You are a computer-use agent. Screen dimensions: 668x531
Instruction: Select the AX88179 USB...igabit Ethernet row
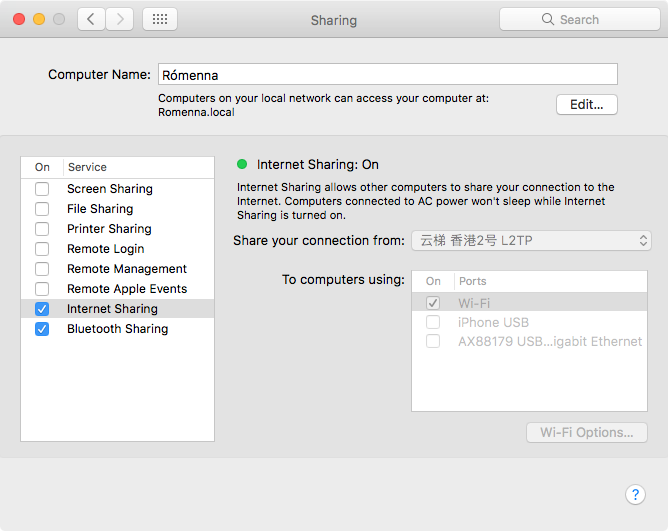click(530, 341)
